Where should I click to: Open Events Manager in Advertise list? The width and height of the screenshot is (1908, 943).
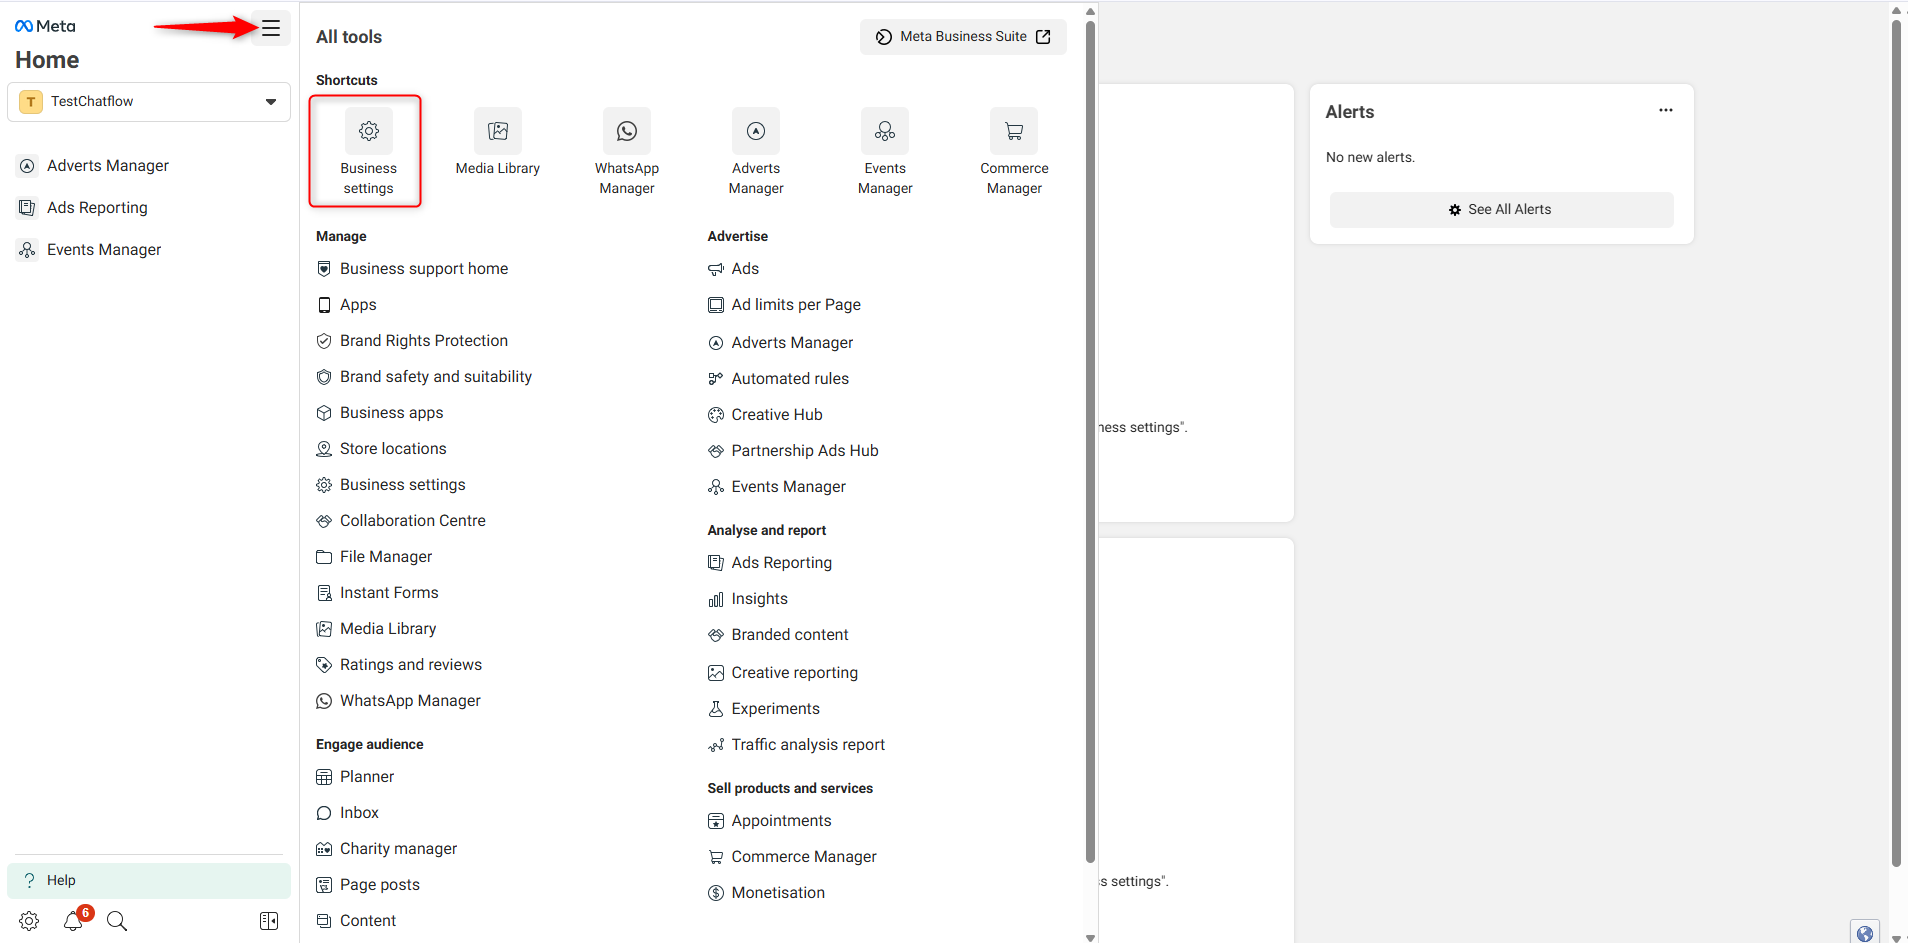777,487
